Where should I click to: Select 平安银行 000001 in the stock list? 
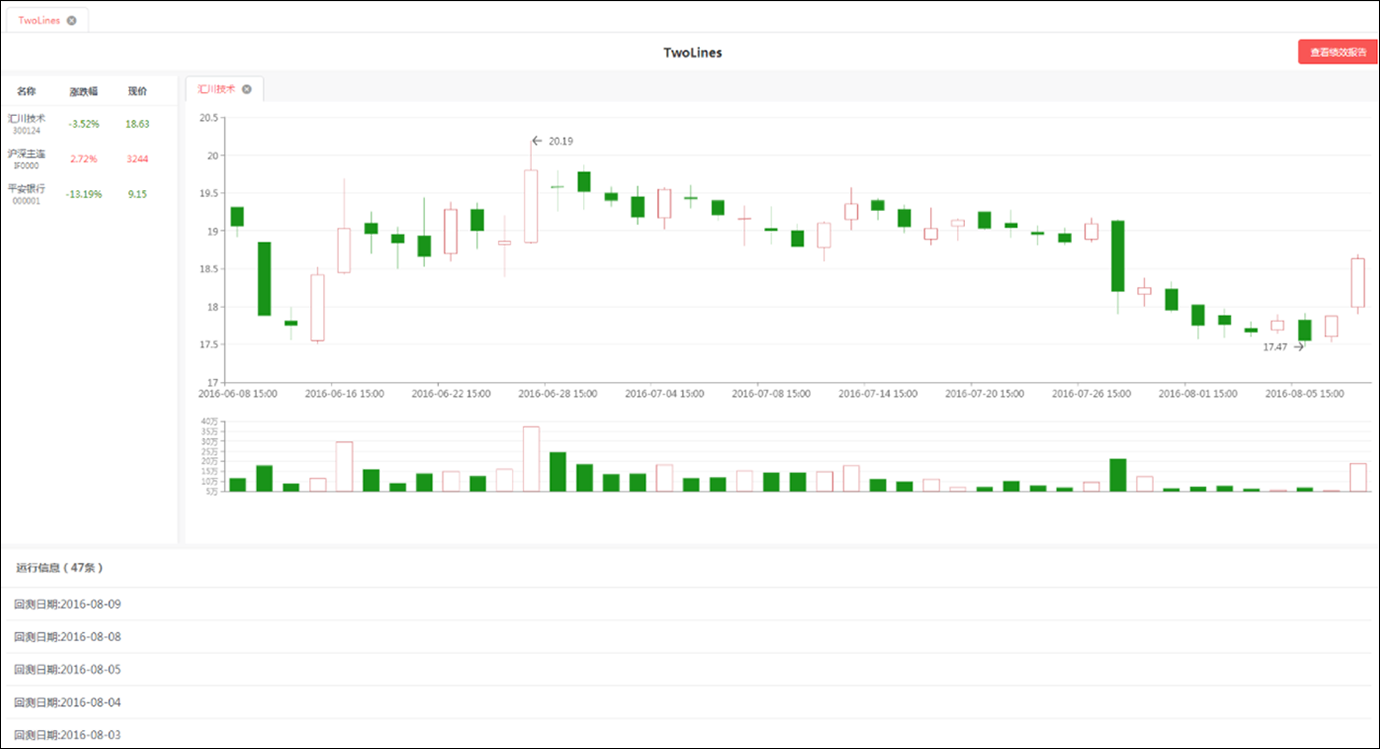(27, 194)
